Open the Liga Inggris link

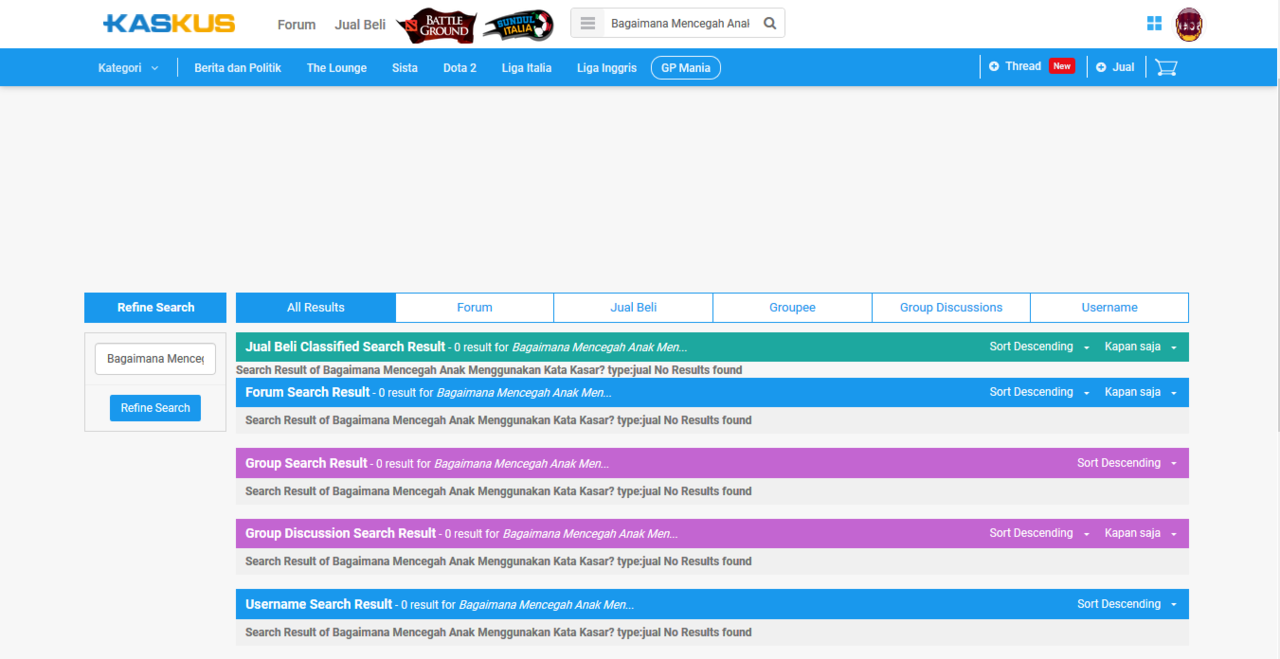(607, 68)
